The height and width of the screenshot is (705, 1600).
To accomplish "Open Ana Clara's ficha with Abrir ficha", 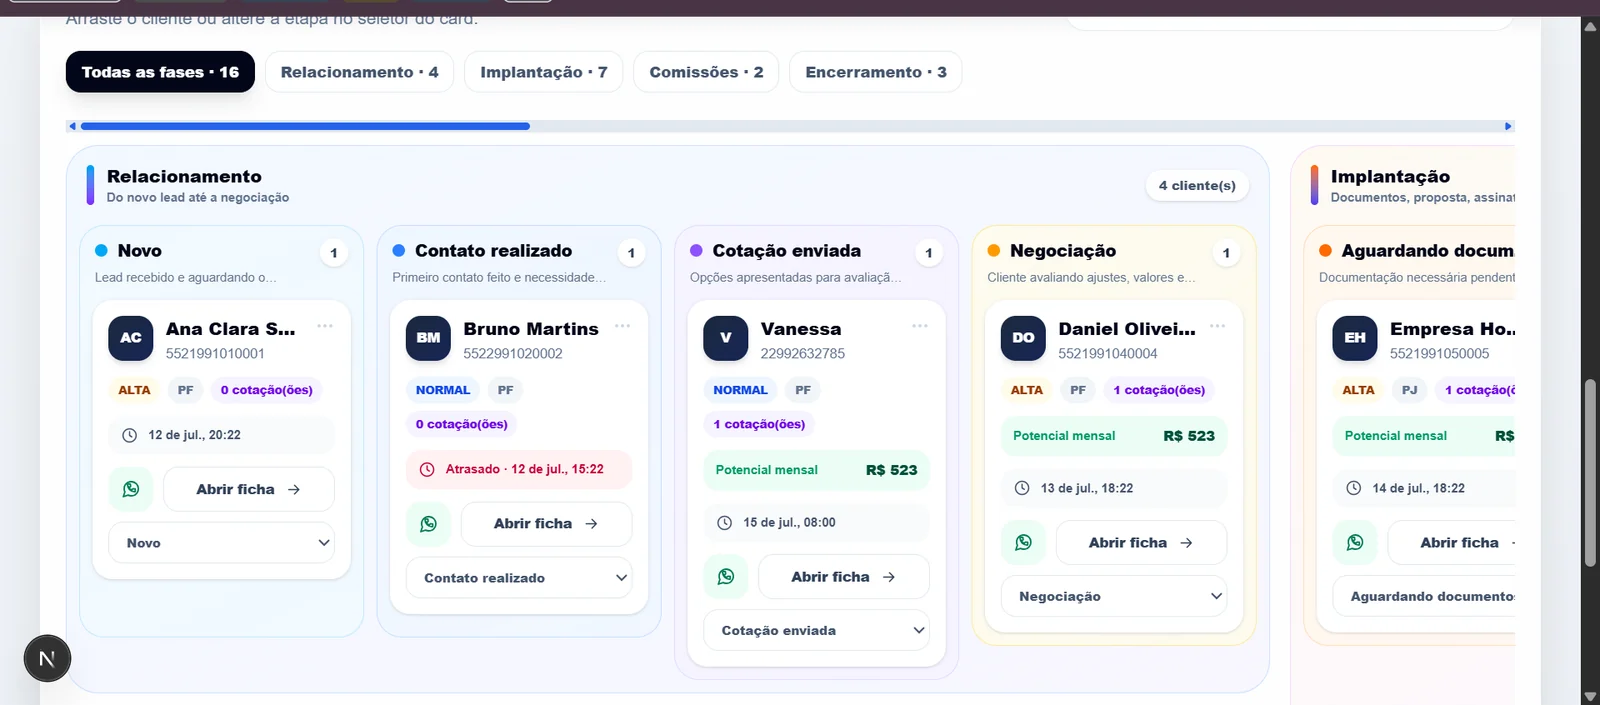I will point(249,489).
